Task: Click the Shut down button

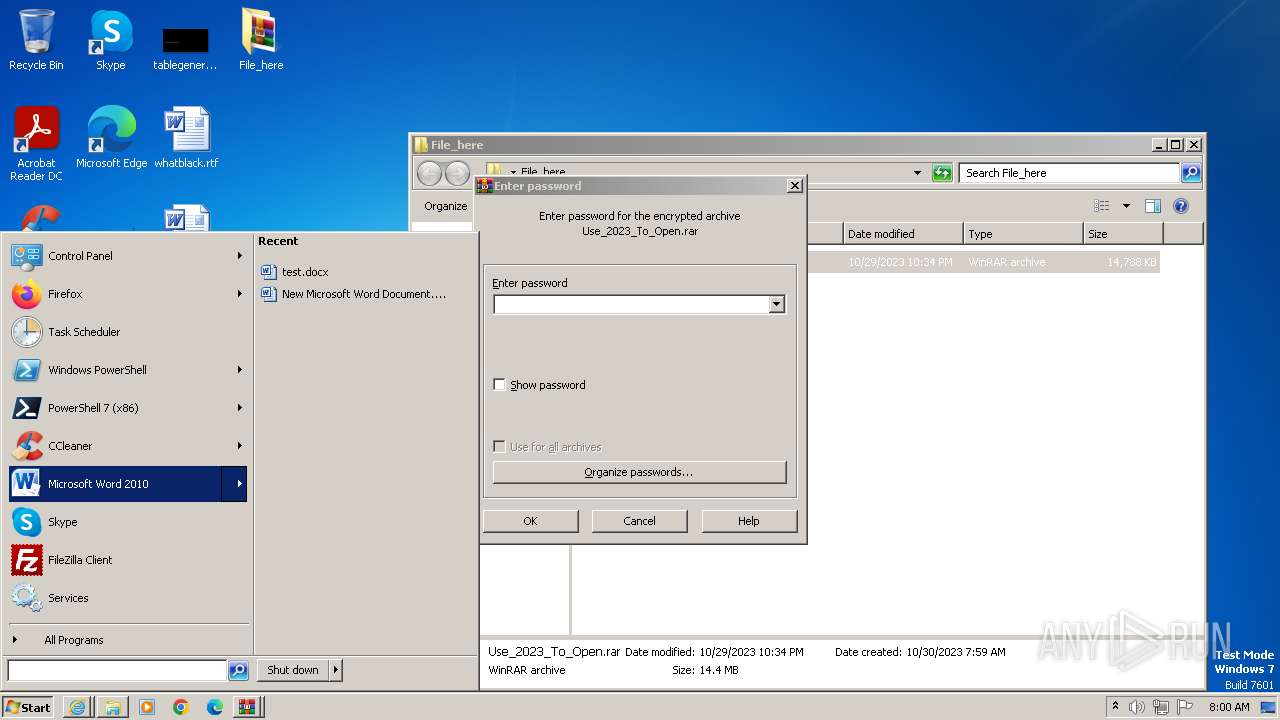Action: click(x=292, y=670)
